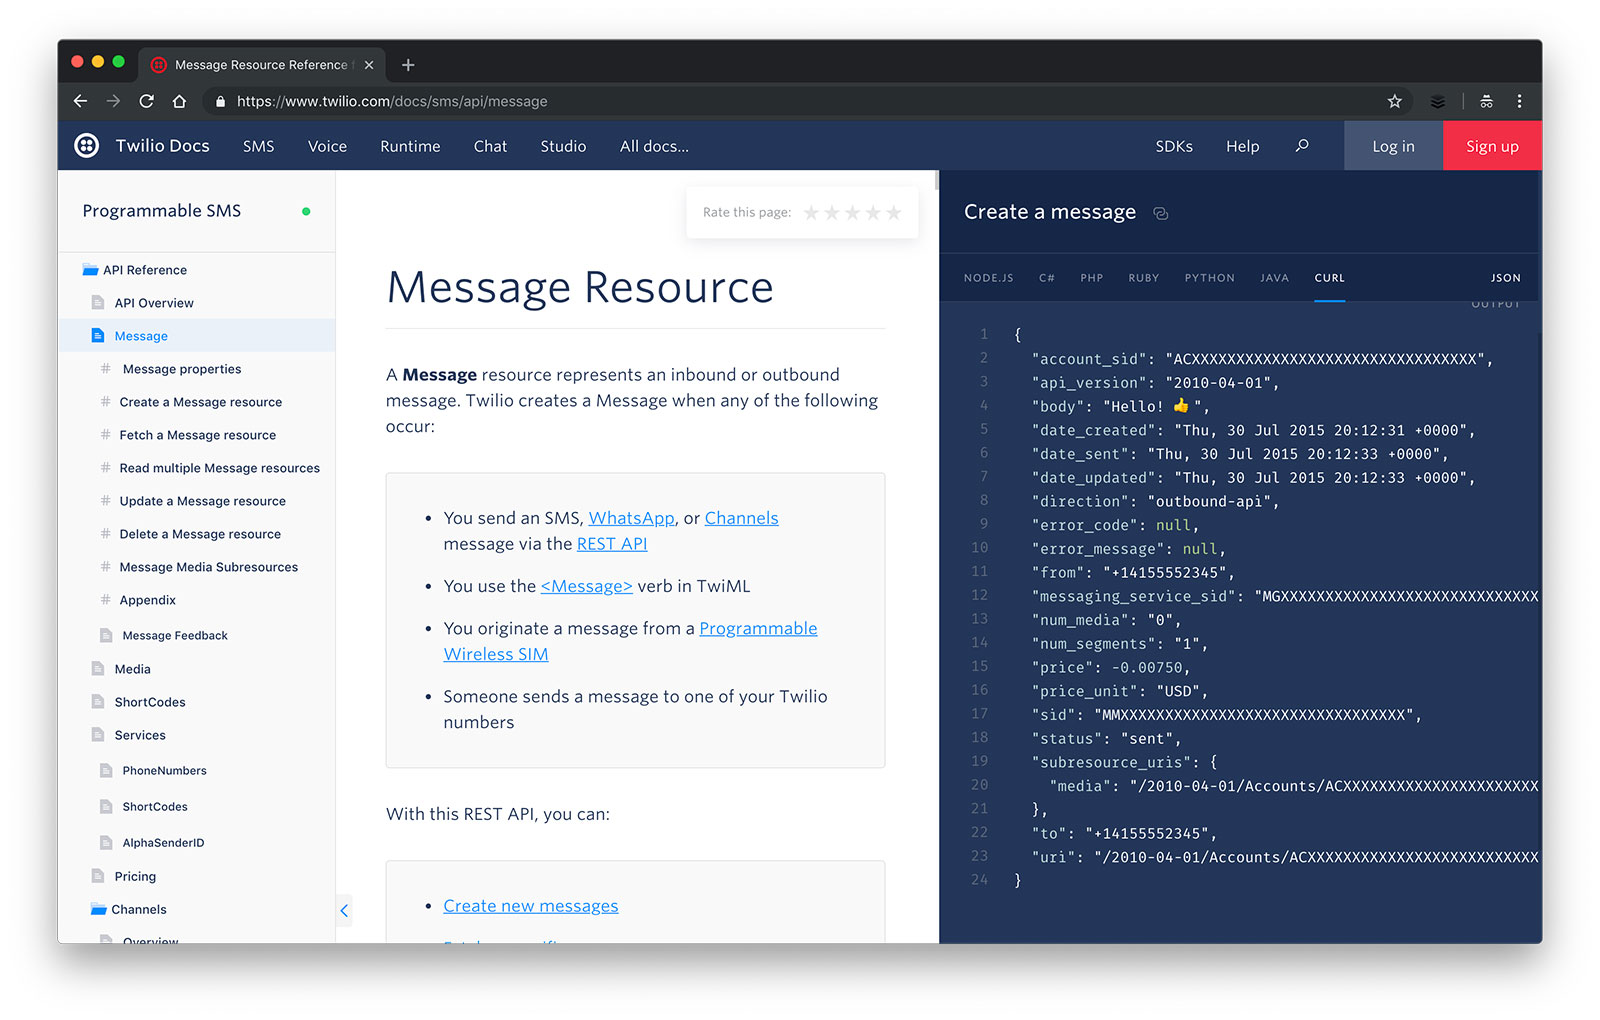The width and height of the screenshot is (1600, 1020).
Task: Click the copy icon beside Create a message
Action: pyautogui.click(x=1161, y=213)
